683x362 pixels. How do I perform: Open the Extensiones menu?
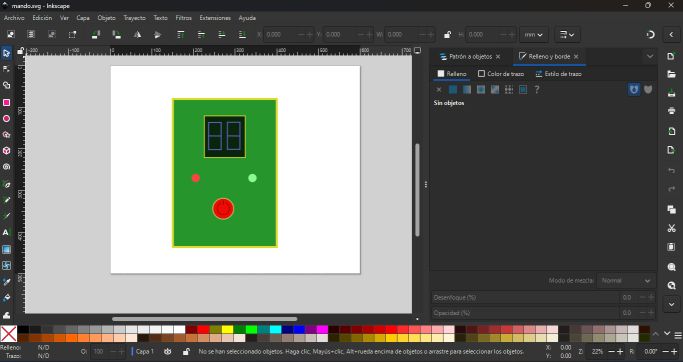click(x=215, y=18)
